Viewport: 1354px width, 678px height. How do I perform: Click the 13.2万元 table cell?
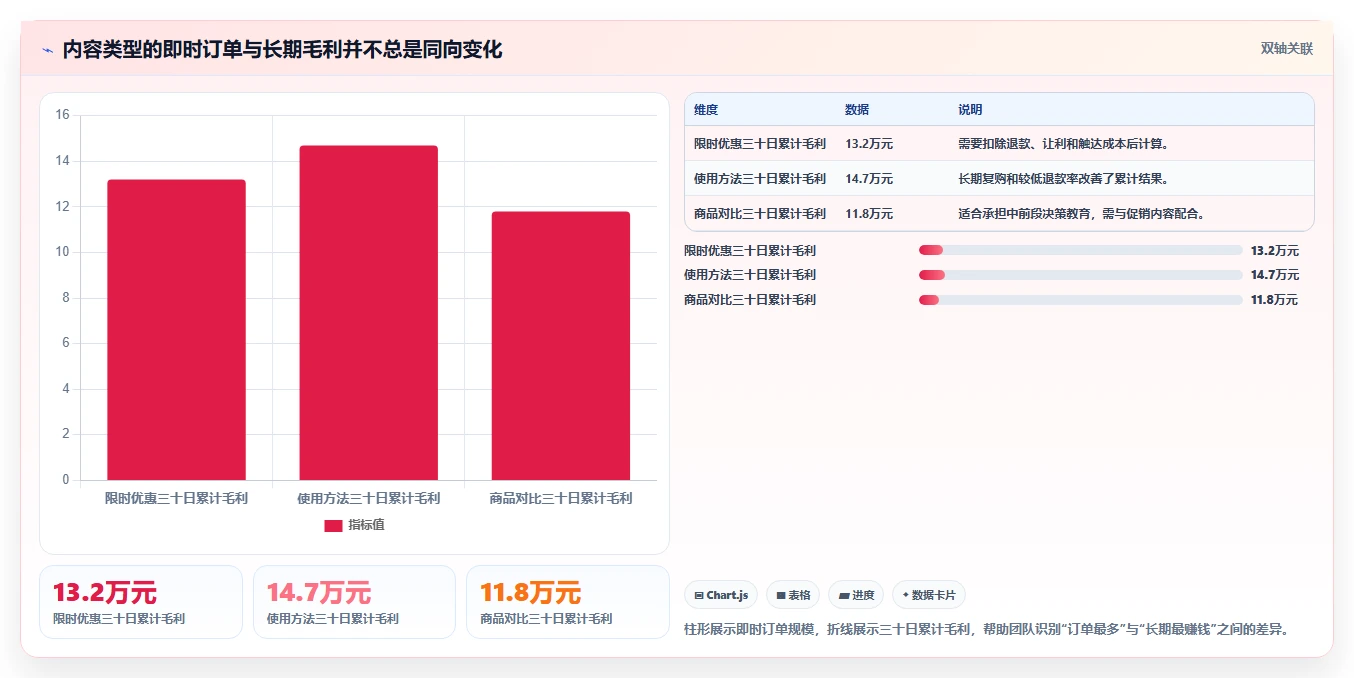pos(869,144)
